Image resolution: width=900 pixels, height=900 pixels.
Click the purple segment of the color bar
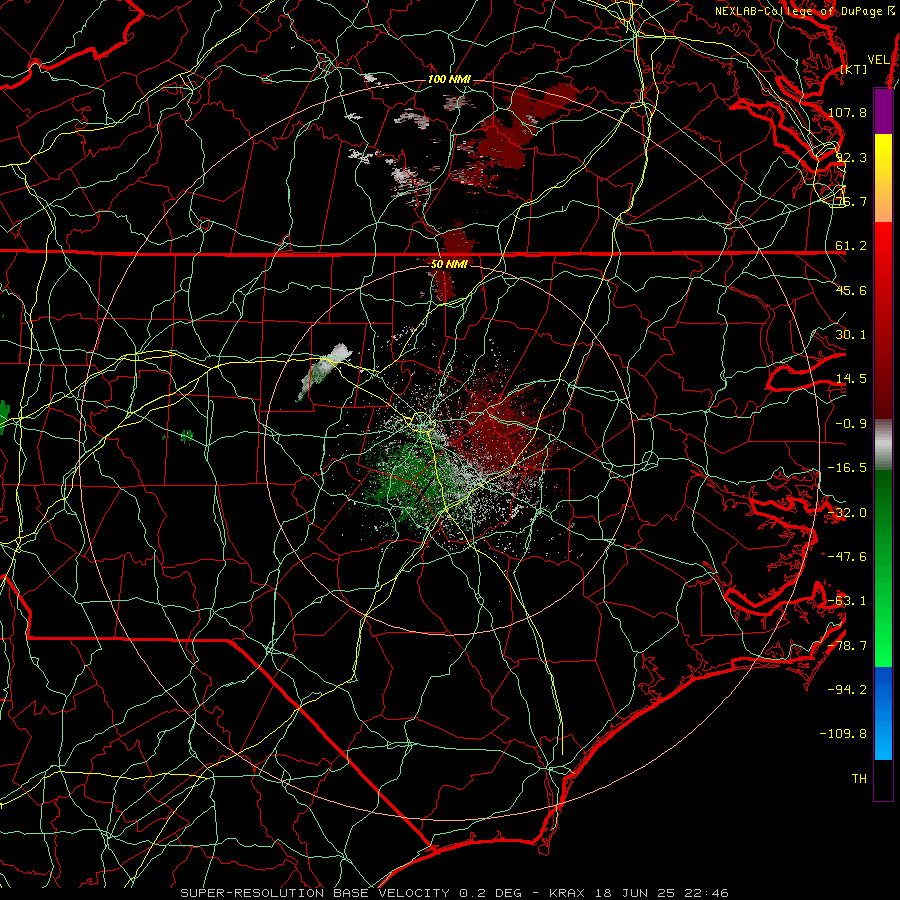coord(883,111)
